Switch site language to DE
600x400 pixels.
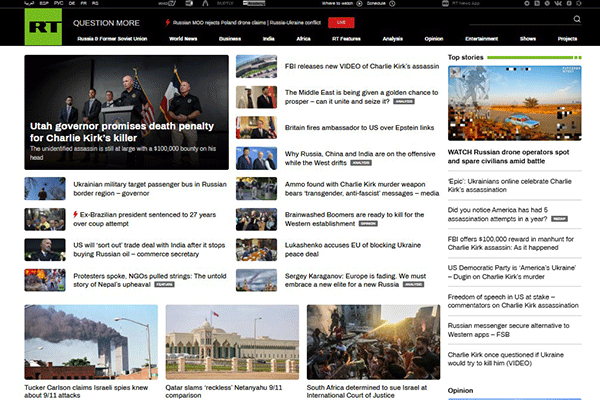pos(72,3)
